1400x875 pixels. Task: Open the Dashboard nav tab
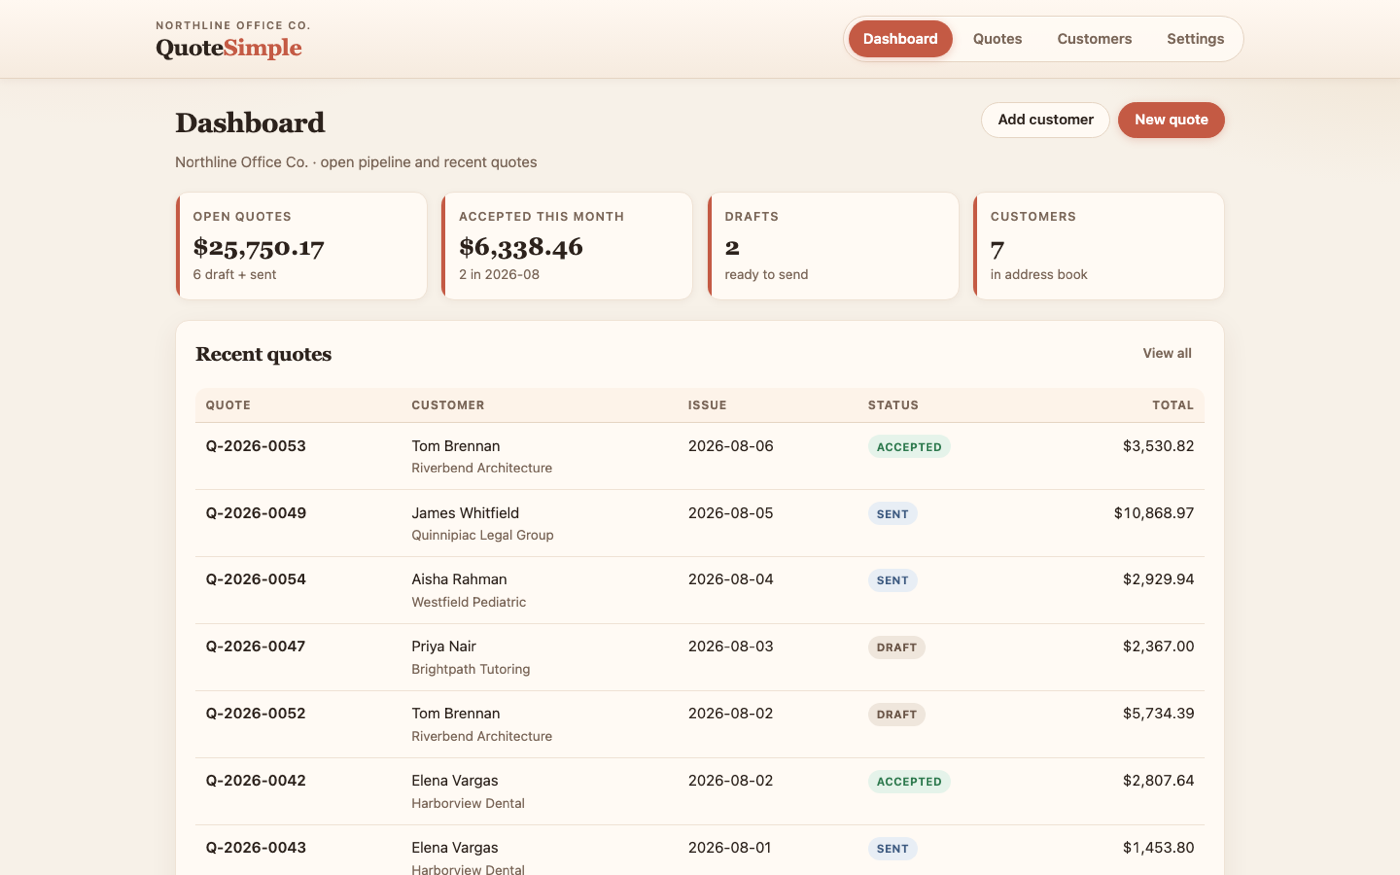click(x=900, y=39)
